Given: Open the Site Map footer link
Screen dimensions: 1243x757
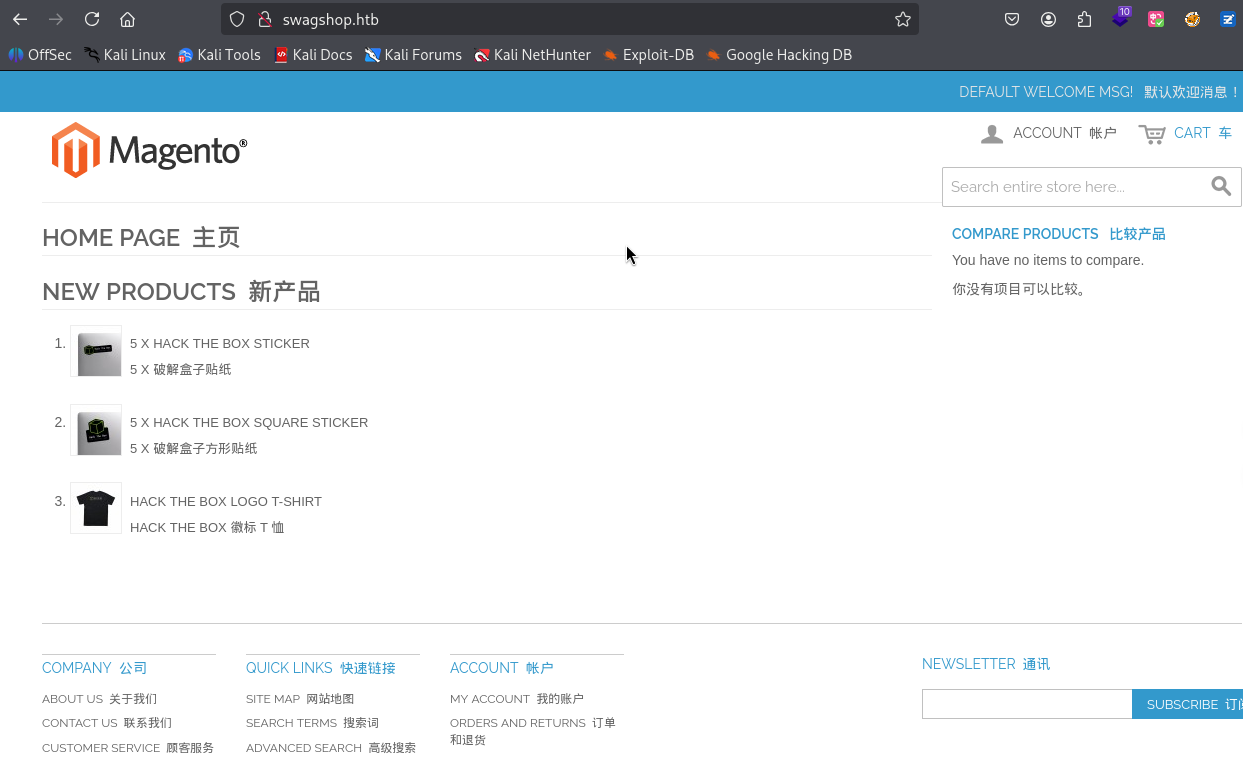Looking at the screenshot, I should [300, 699].
